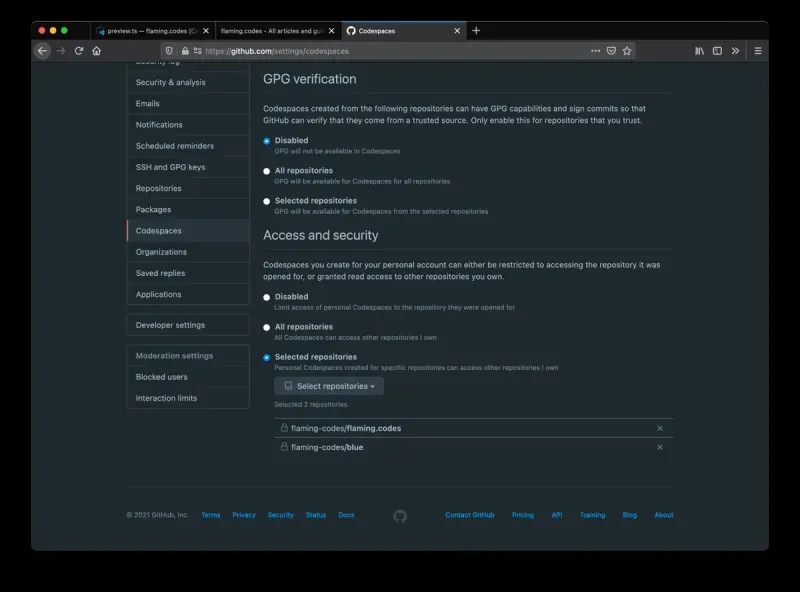
Task: Open the Docs footer link
Action: click(x=346, y=515)
